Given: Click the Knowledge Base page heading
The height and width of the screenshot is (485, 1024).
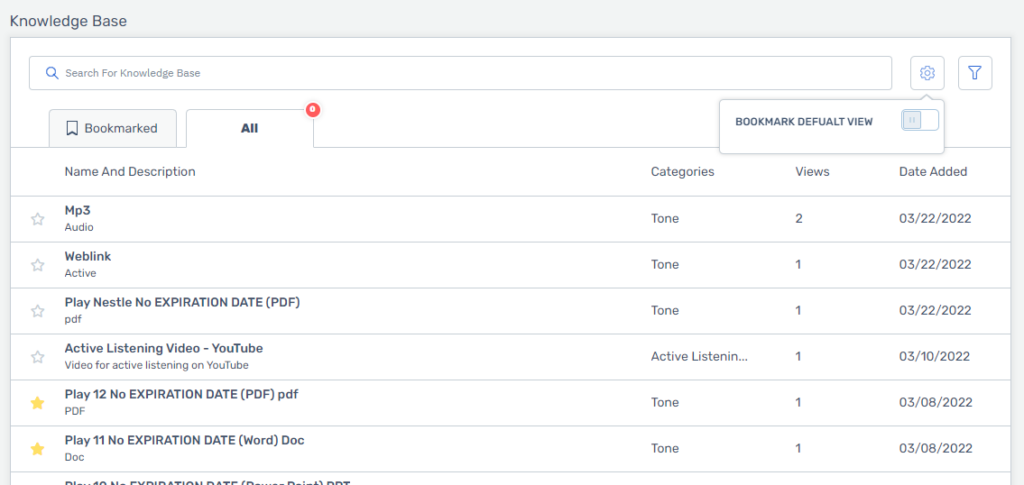Looking at the screenshot, I should coord(68,21).
